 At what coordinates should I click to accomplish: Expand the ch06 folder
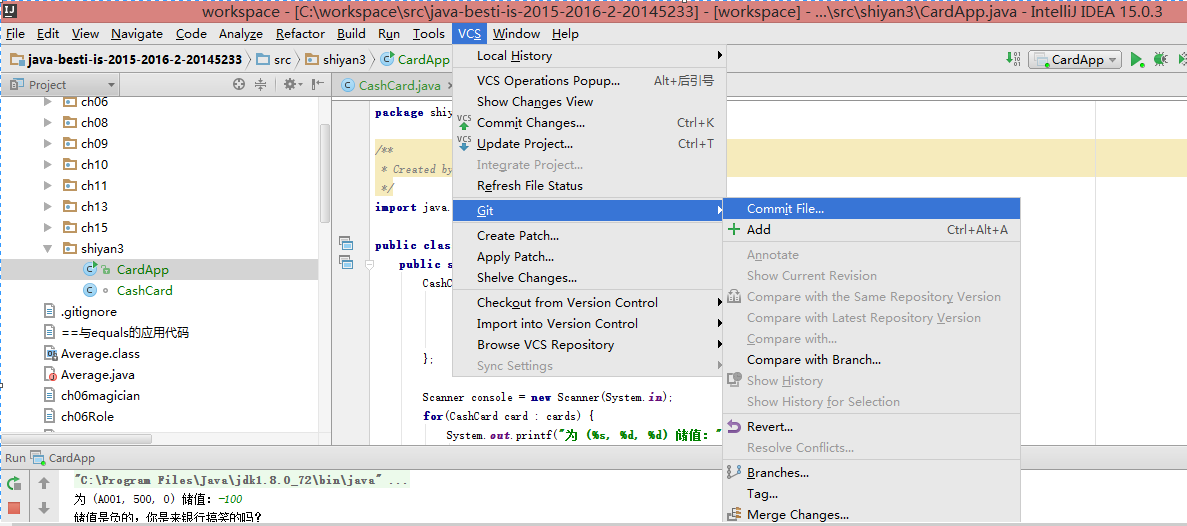[x=48, y=101]
